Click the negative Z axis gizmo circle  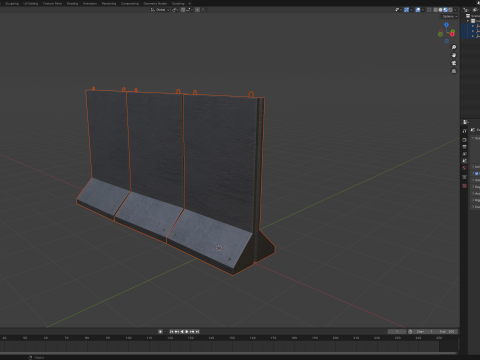(447, 41)
